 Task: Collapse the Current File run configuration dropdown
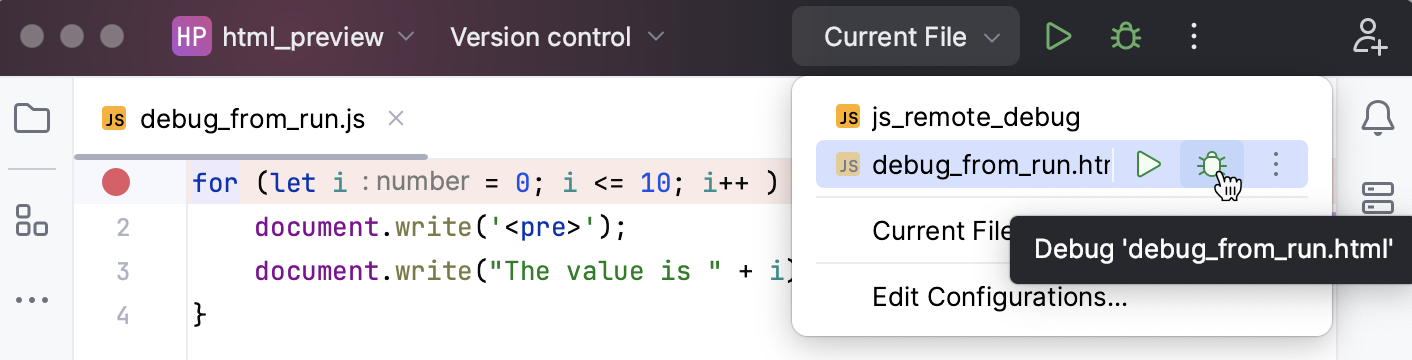click(x=906, y=38)
